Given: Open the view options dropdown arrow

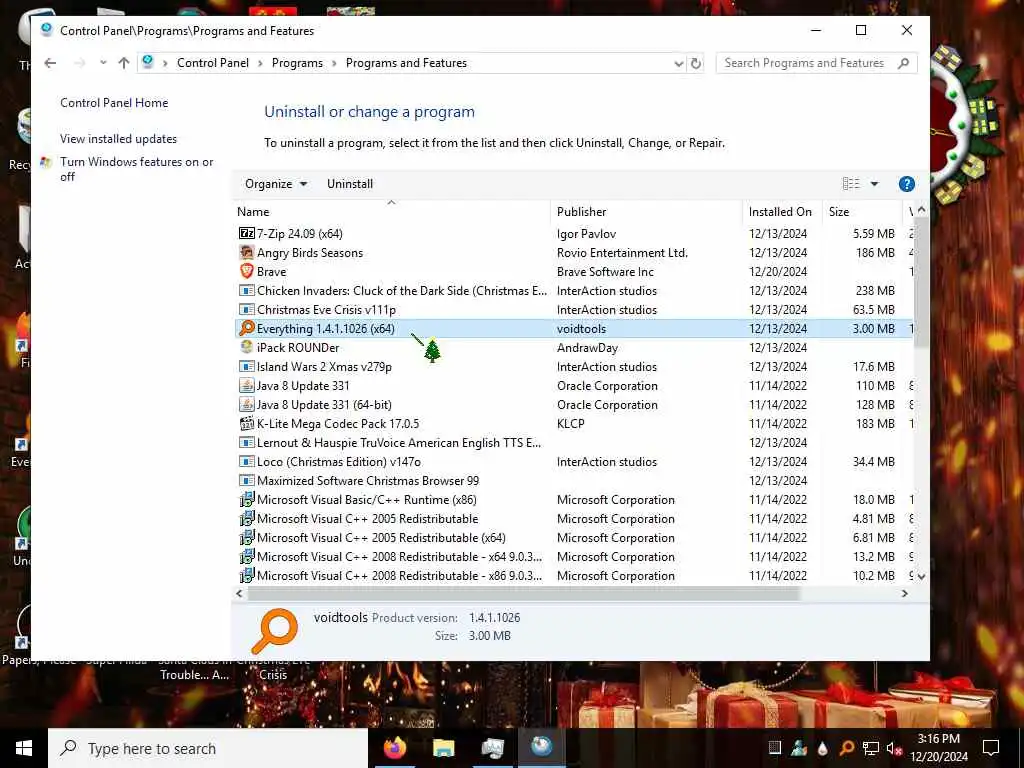Looking at the screenshot, I should (874, 184).
